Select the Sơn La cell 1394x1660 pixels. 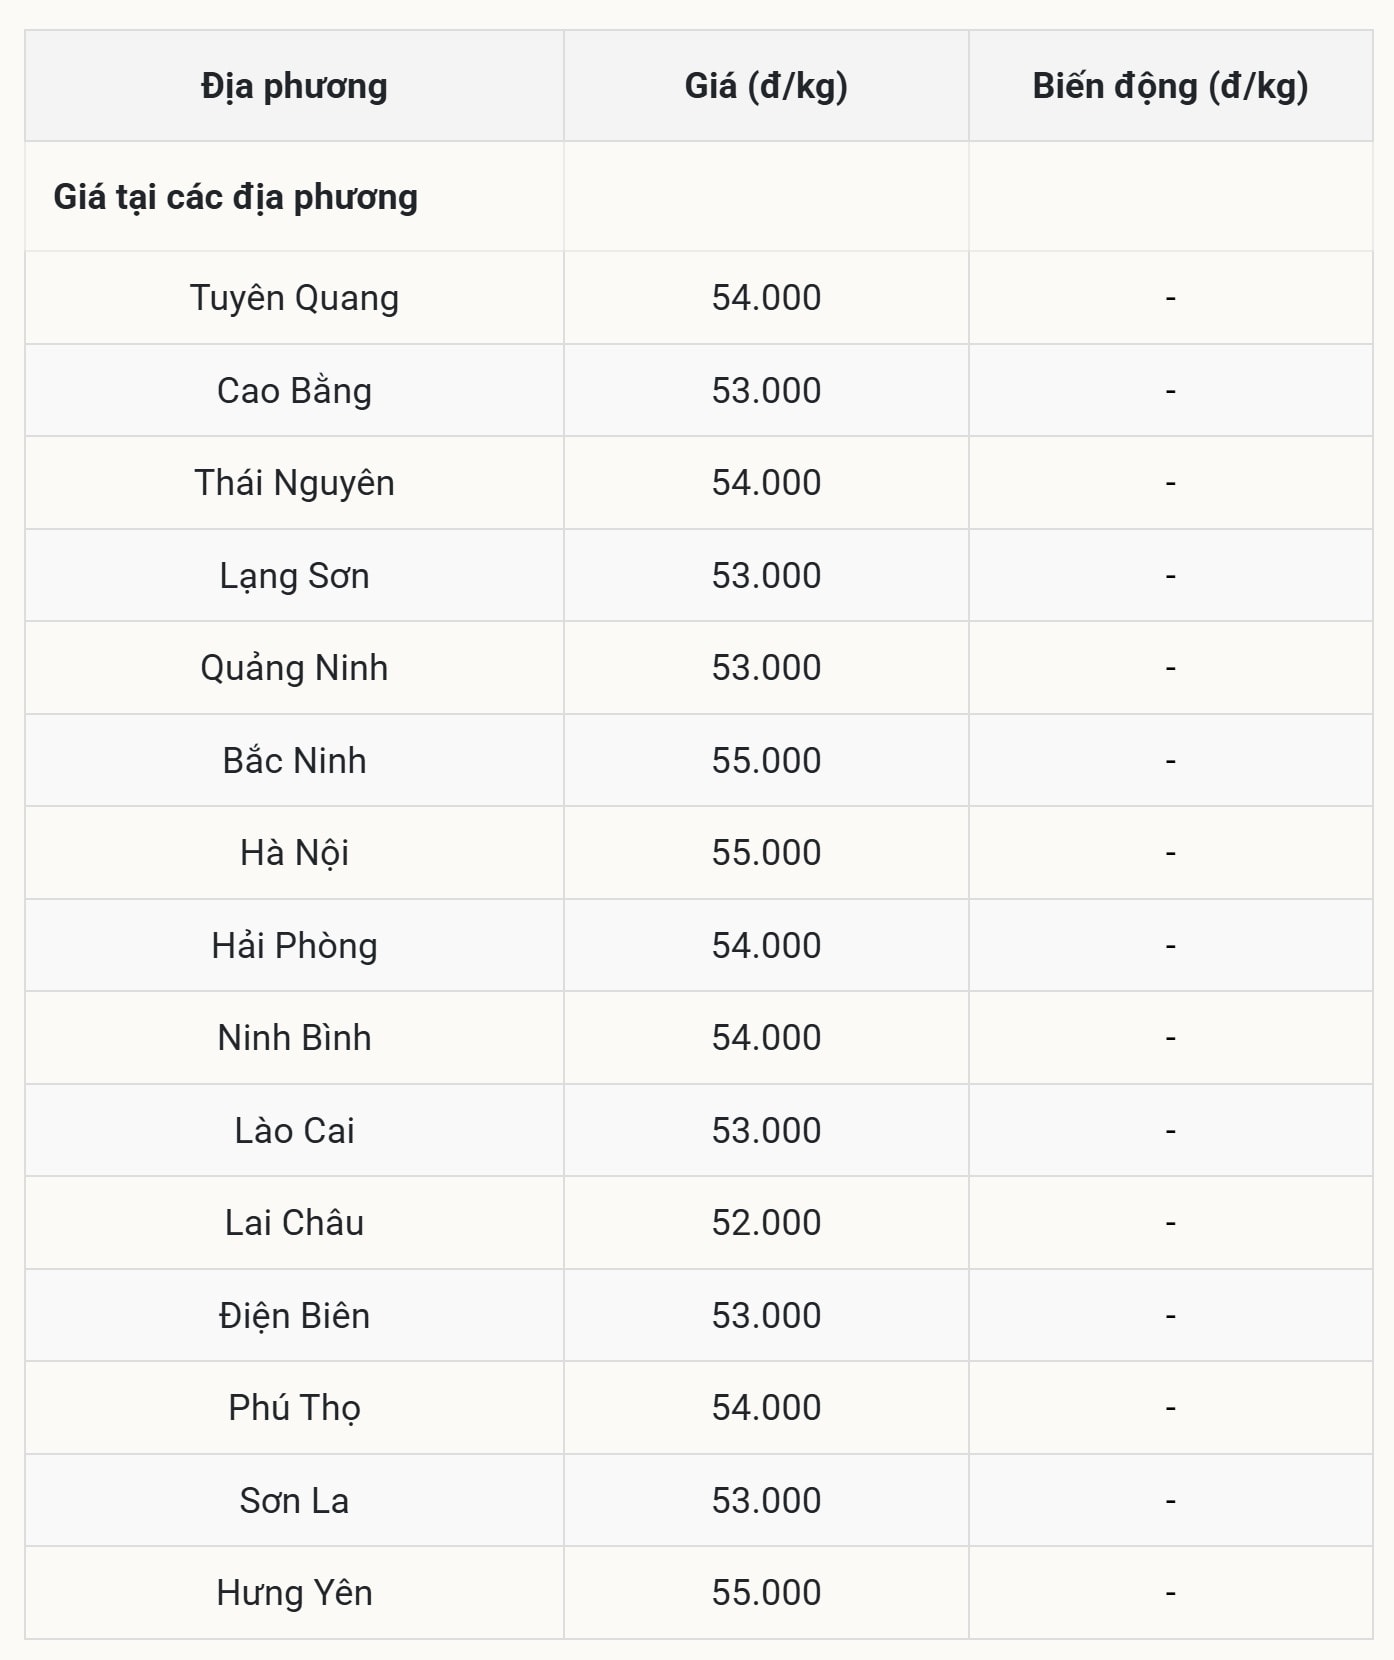[x=294, y=1501]
